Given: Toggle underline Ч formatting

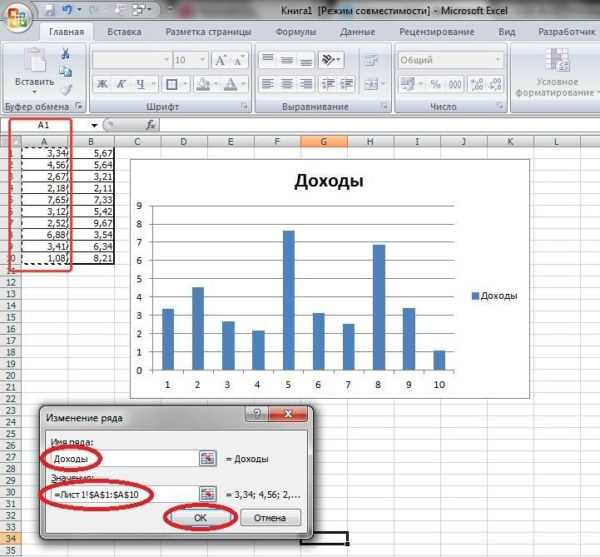Looking at the screenshot, I should pyautogui.click(x=140, y=84).
